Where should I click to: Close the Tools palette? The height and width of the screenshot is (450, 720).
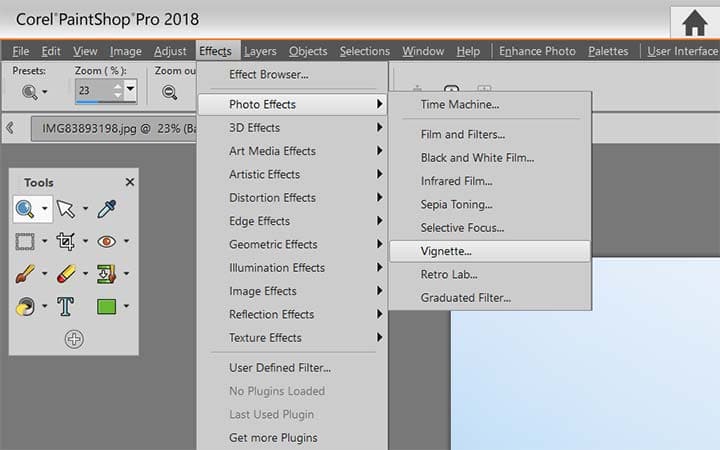(x=130, y=182)
